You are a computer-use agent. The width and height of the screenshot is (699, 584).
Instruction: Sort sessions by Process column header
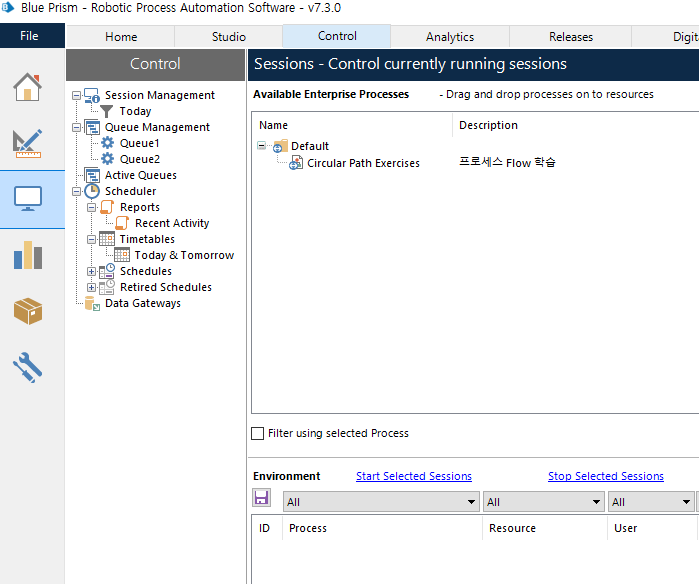pyautogui.click(x=382, y=528)
